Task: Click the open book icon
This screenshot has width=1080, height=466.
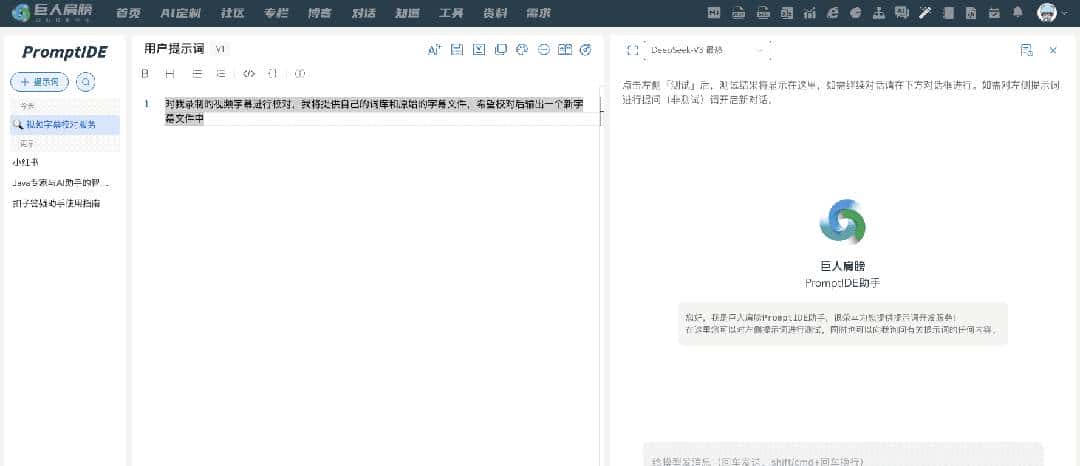Action: [x=565, y=50]
